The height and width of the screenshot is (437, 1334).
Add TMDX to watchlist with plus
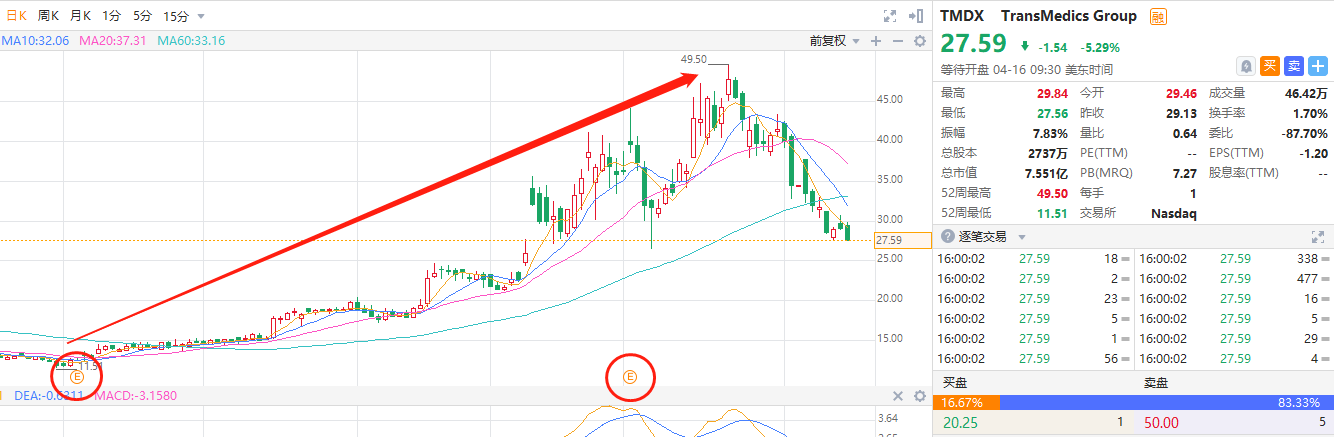(x=1316, y=65)
